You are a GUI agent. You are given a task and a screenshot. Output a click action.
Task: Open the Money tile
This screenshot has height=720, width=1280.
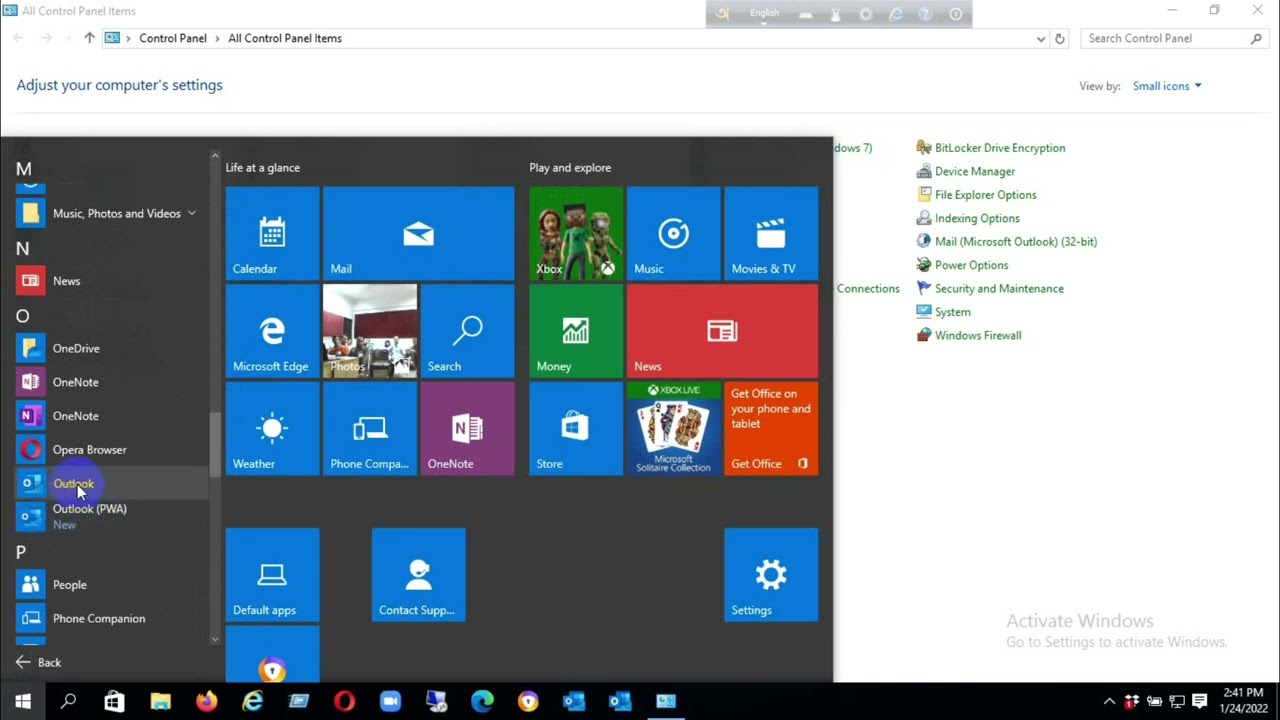click(x=575, y=331)
